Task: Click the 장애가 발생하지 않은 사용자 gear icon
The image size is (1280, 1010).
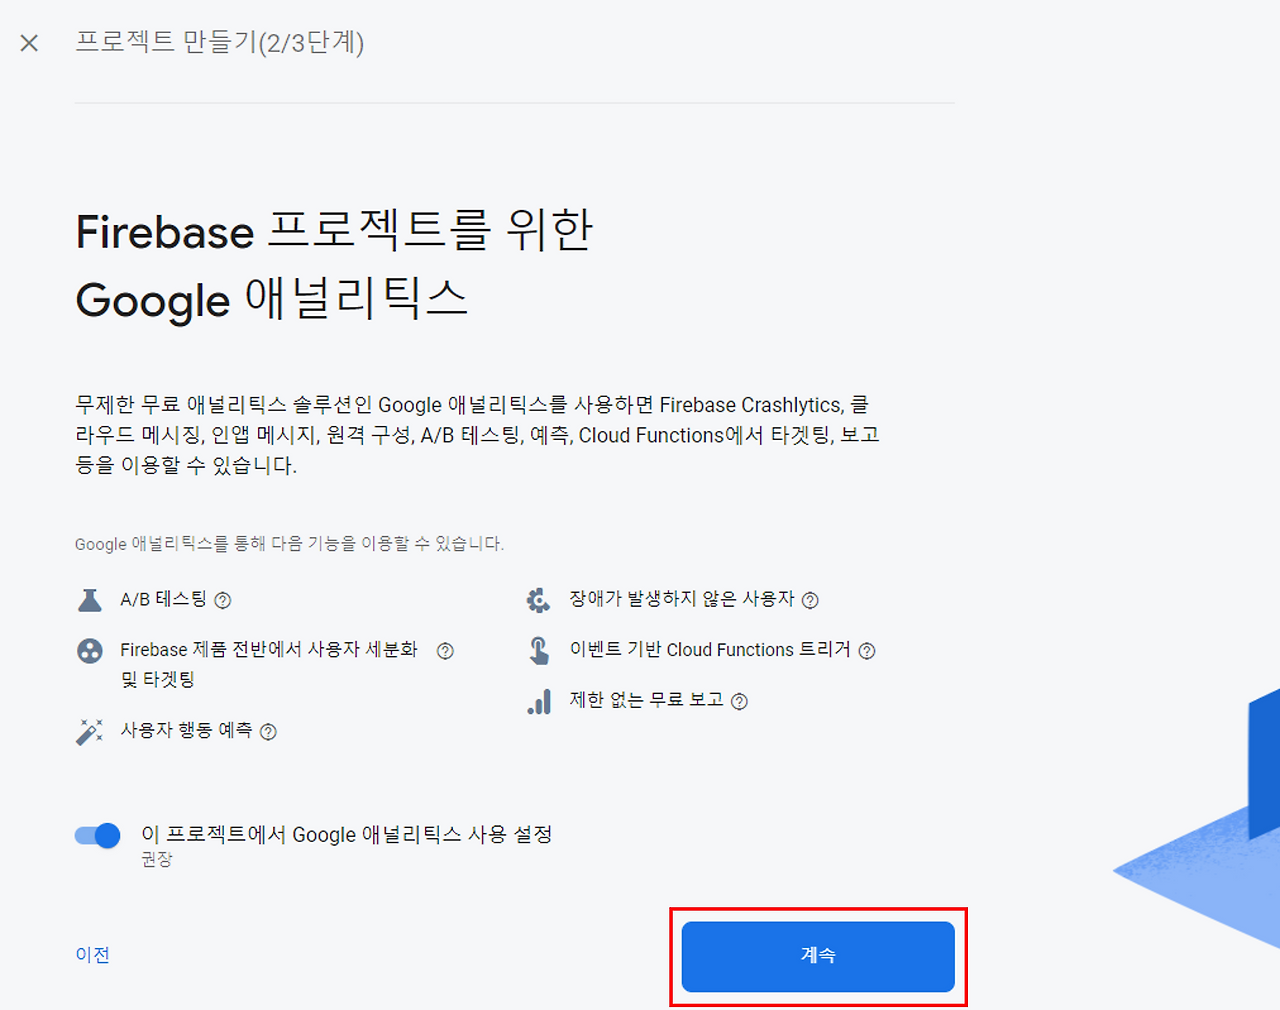Action: click(x=538, y=600)
